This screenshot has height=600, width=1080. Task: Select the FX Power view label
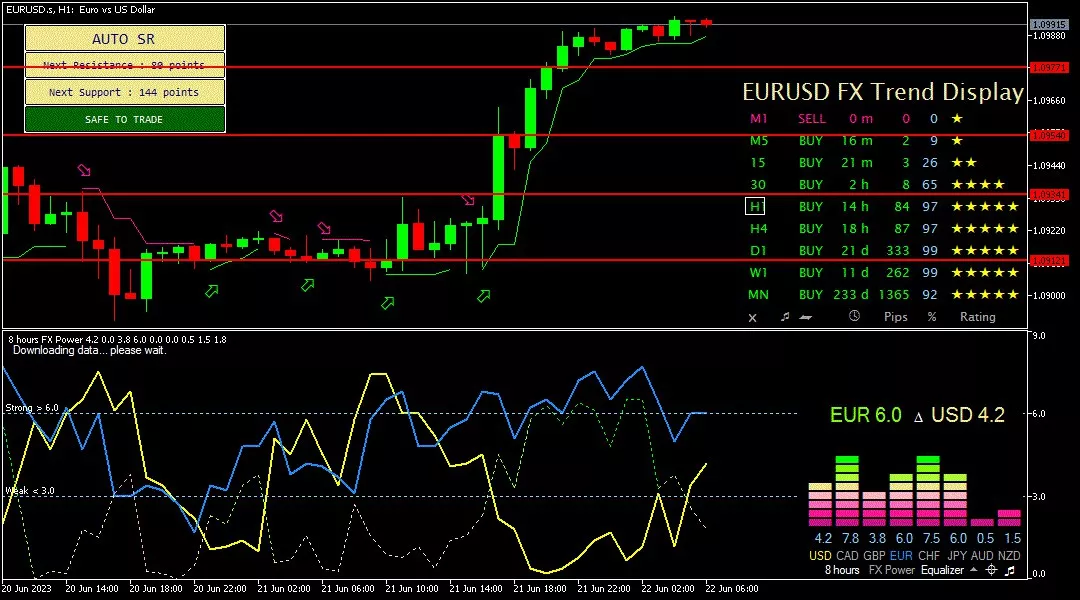coord(892,570)
